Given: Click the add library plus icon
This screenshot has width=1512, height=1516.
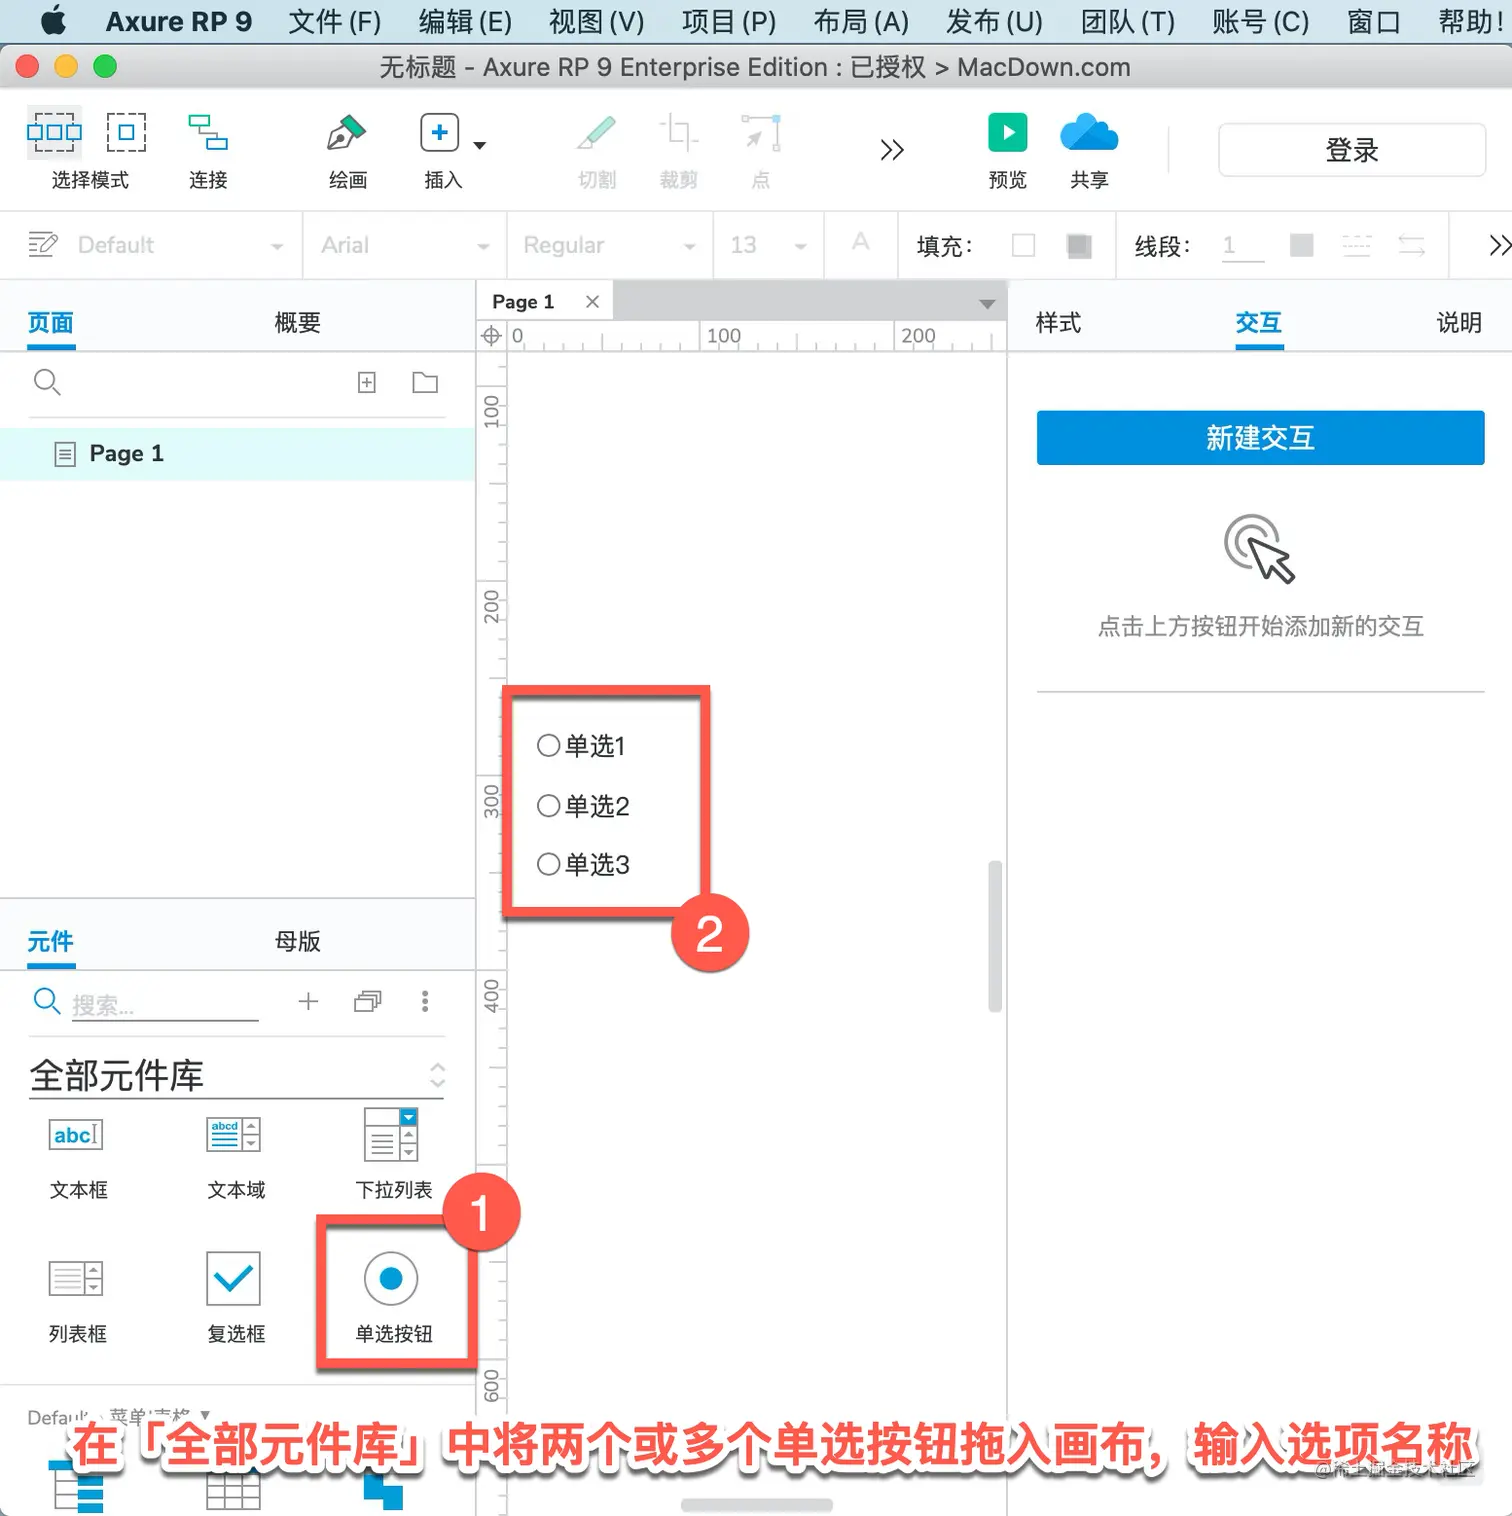Looking at the screenshot, I should click(308, 1001).
